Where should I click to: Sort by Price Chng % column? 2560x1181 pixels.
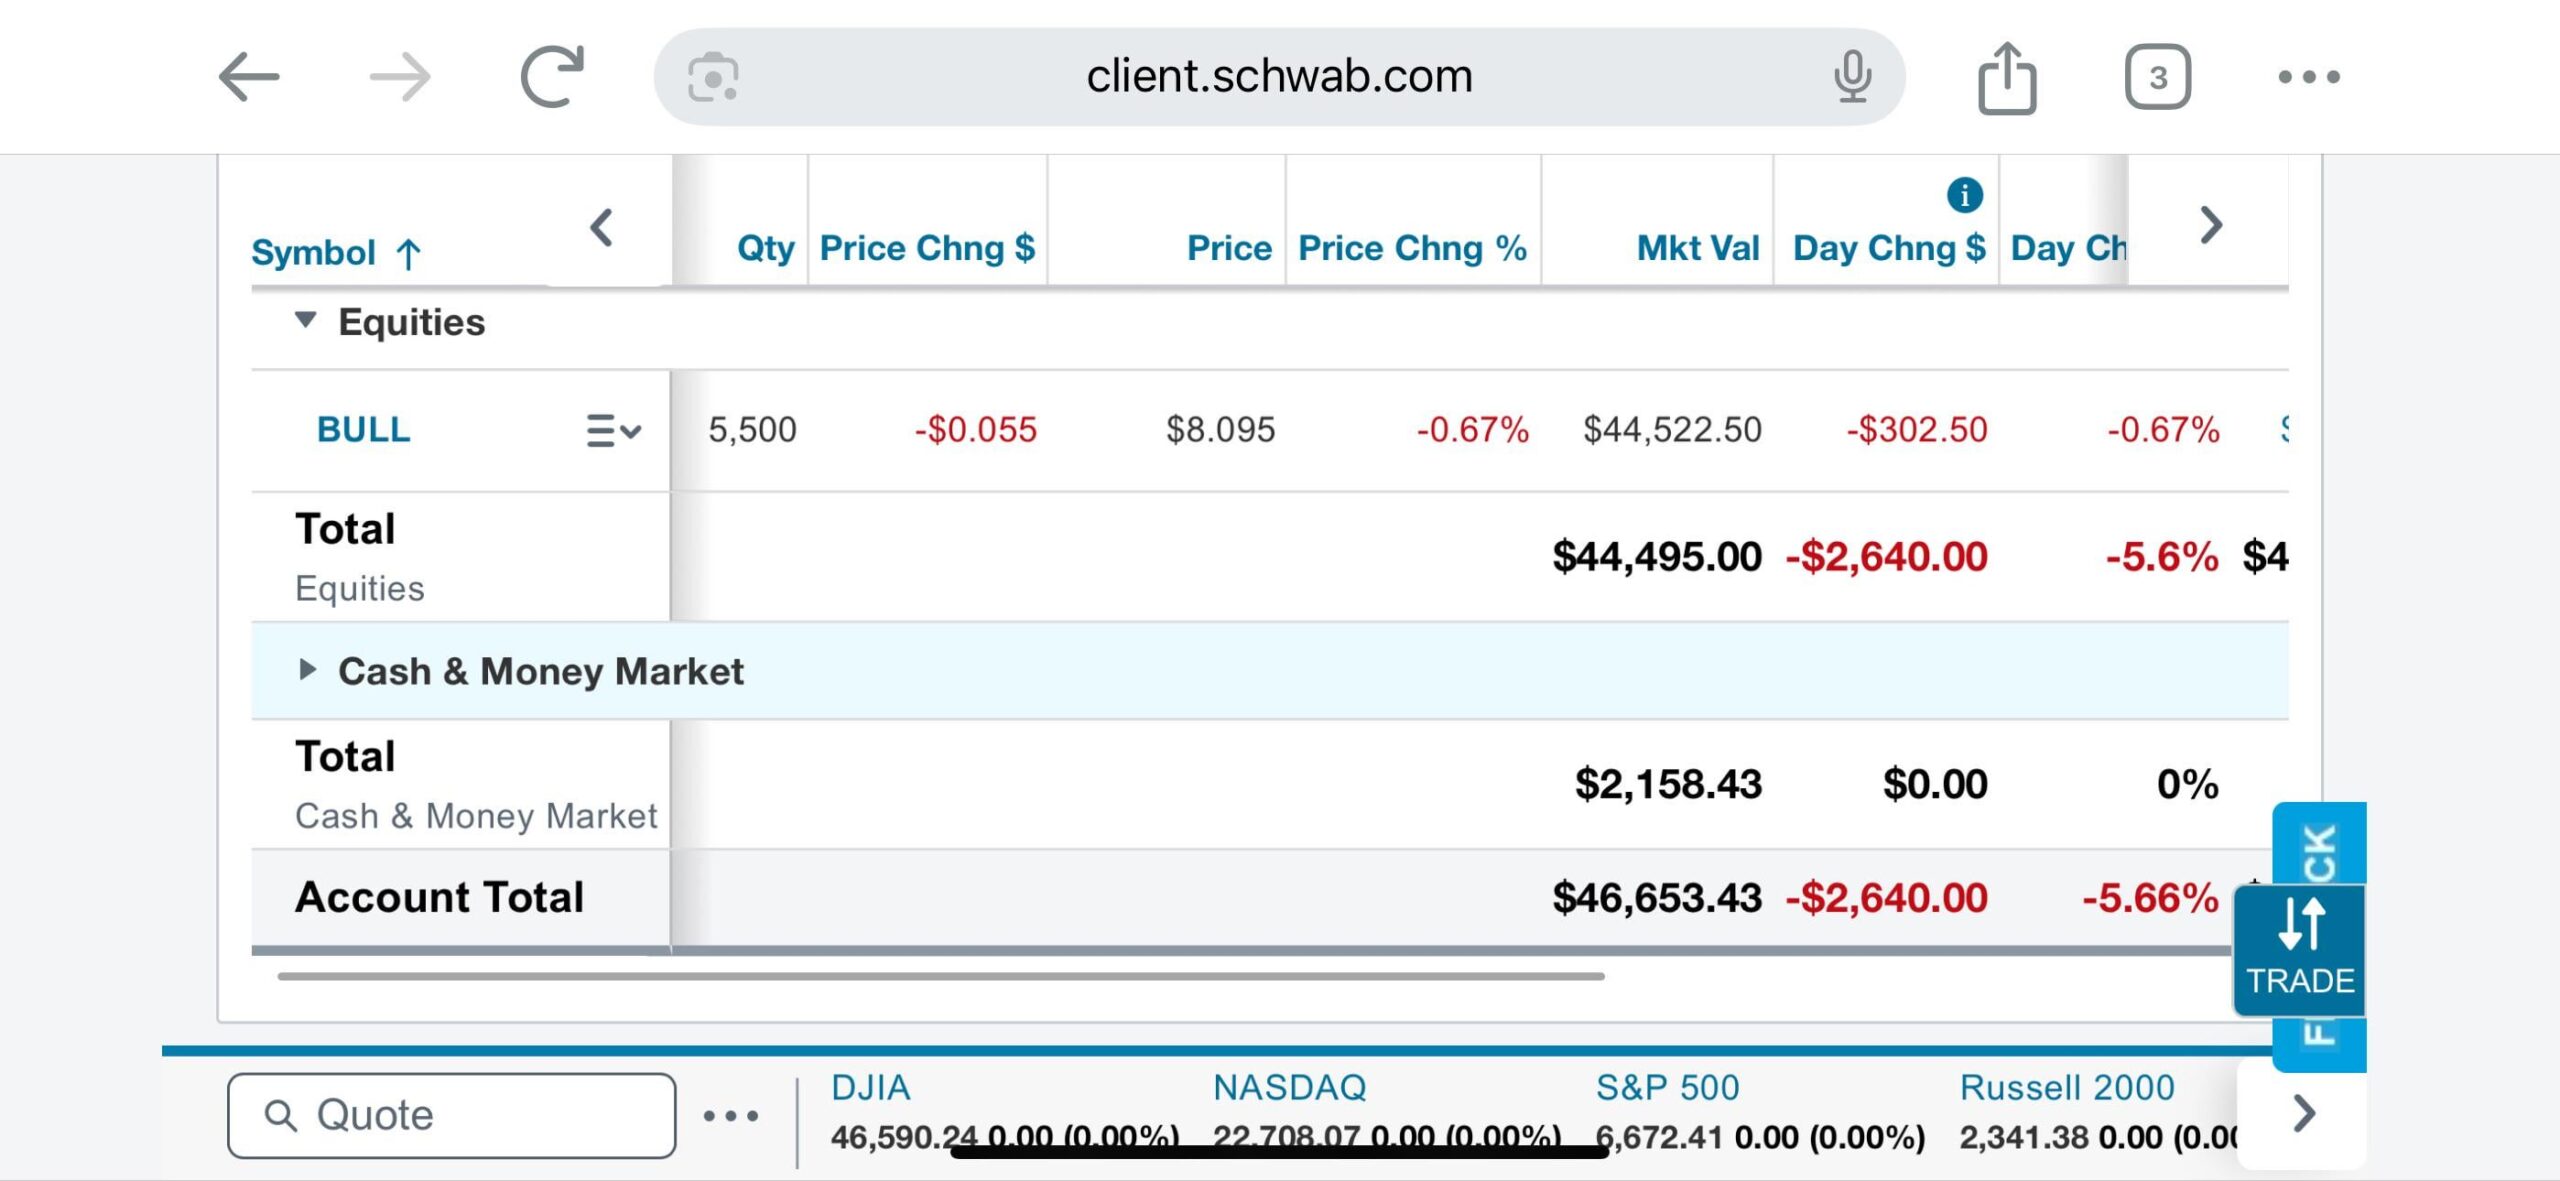[x=1411, y=248]
